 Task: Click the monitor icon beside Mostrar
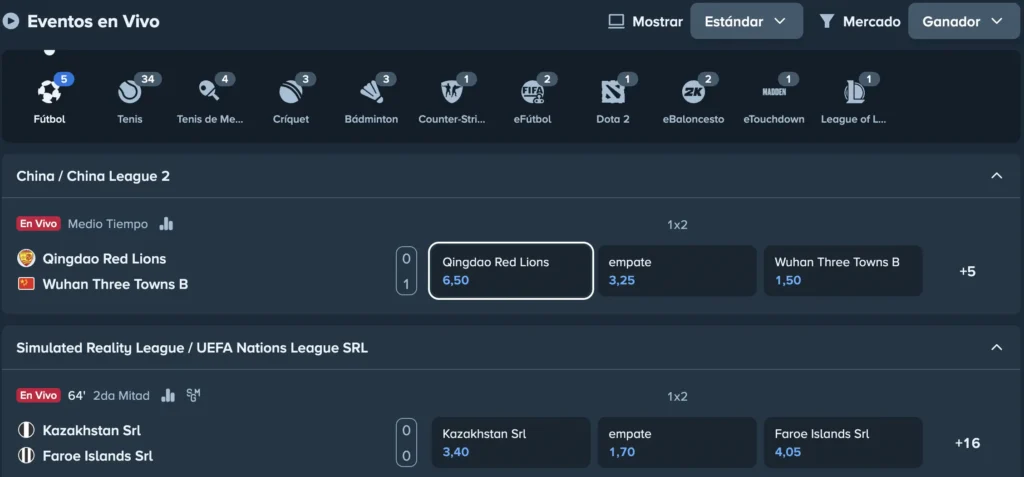tap(616, 22)
